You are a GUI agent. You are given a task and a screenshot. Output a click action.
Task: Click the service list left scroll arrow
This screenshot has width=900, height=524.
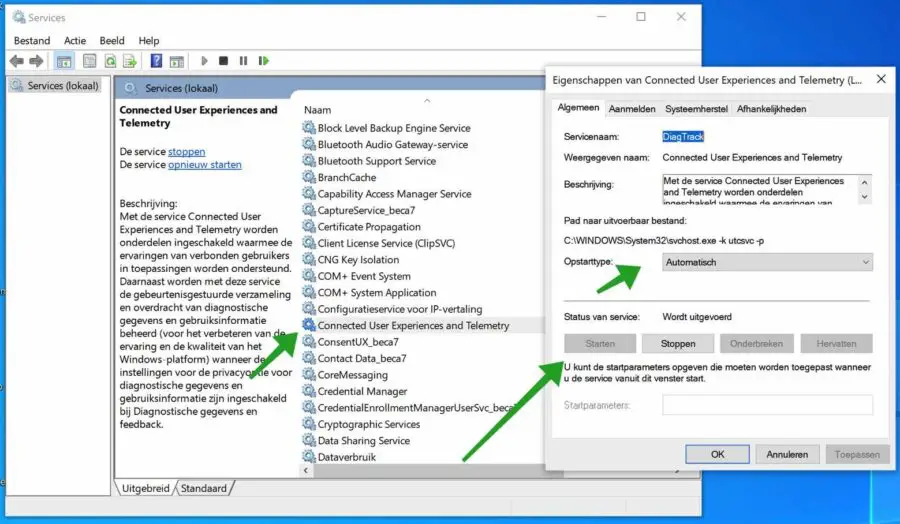[x=306, y=471]
